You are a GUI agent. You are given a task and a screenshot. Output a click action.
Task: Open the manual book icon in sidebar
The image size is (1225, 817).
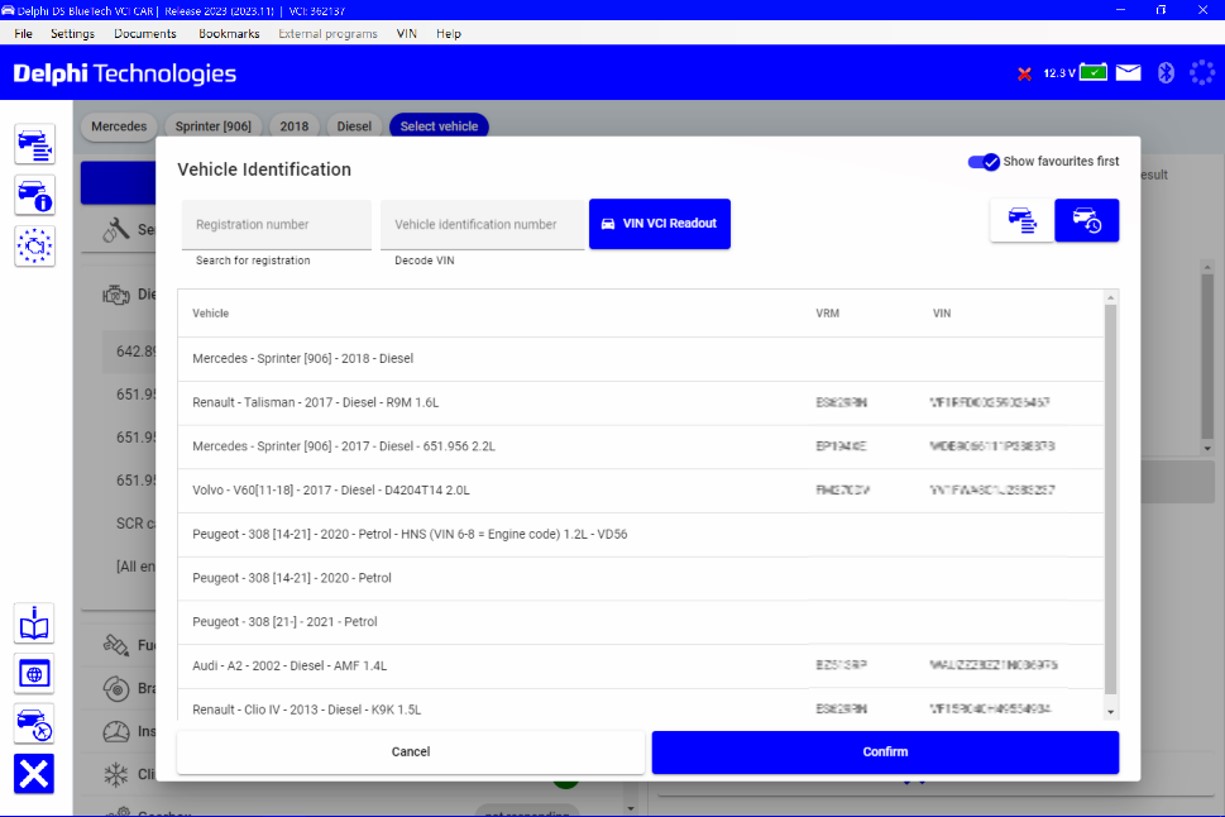click(x=35, y=624)
